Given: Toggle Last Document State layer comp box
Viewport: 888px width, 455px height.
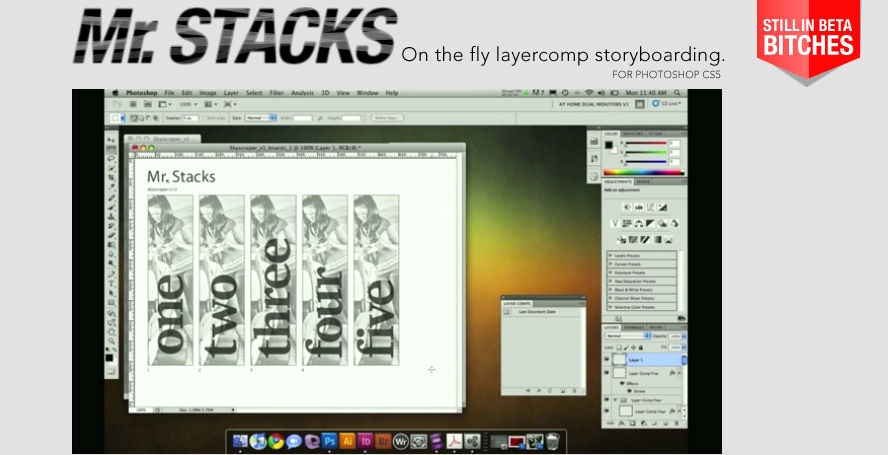Looking at the screenshot, I should [506, 312].
